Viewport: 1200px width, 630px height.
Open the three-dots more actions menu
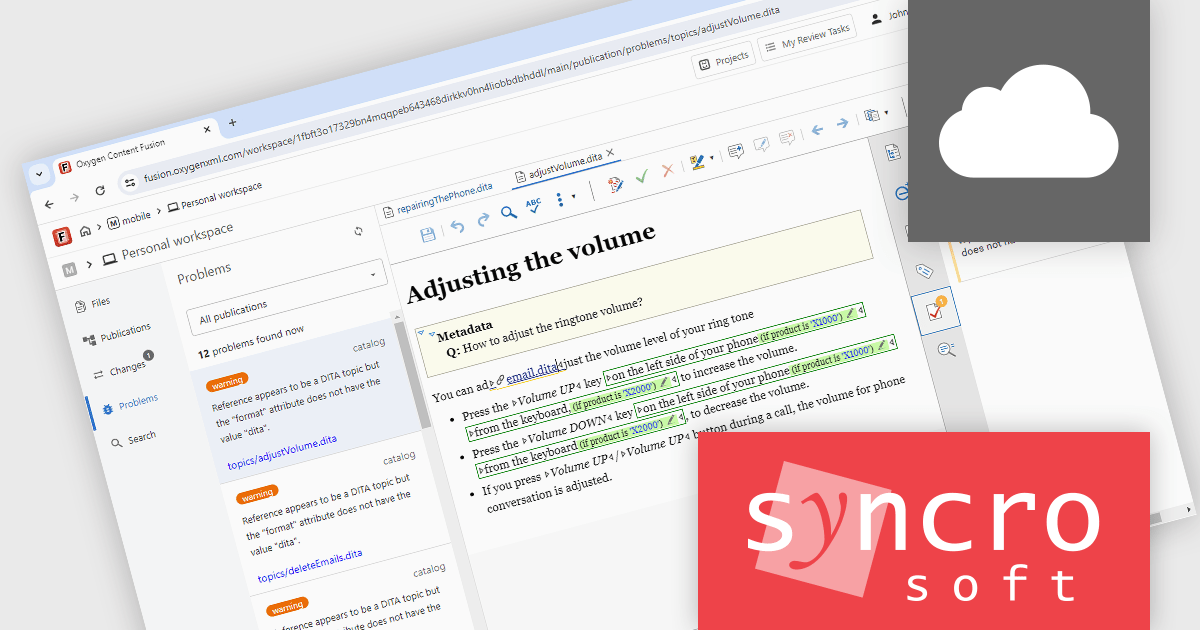[x=560, y=199]
